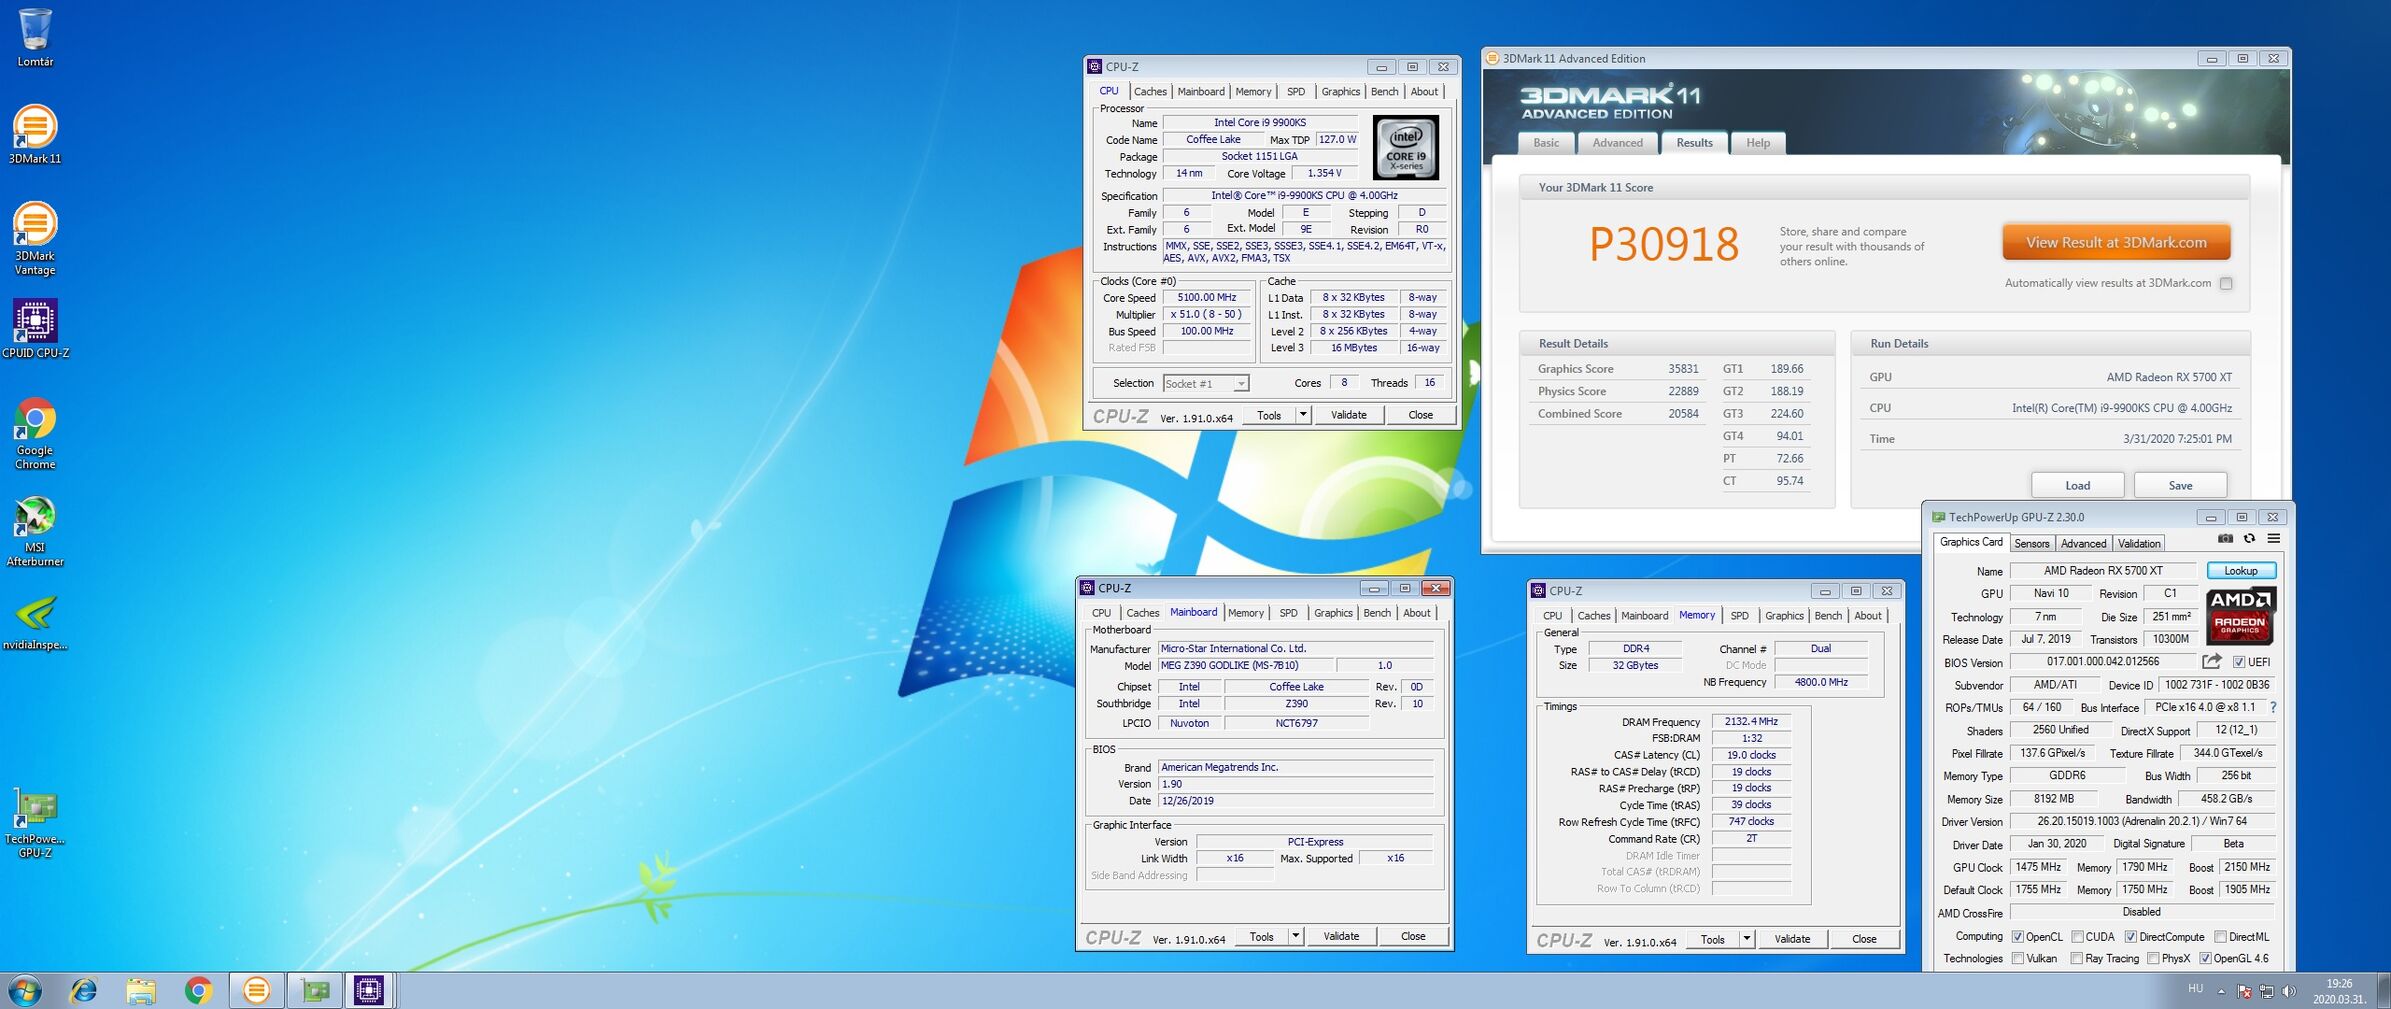The image size is (2391, 1009).
Task: Switch to the Advanced tab in 3DMark 11
Action: pos(1617,143)
